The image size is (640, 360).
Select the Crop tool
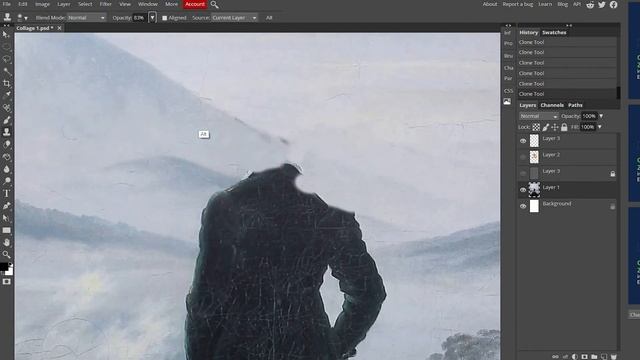coord(6,84)
